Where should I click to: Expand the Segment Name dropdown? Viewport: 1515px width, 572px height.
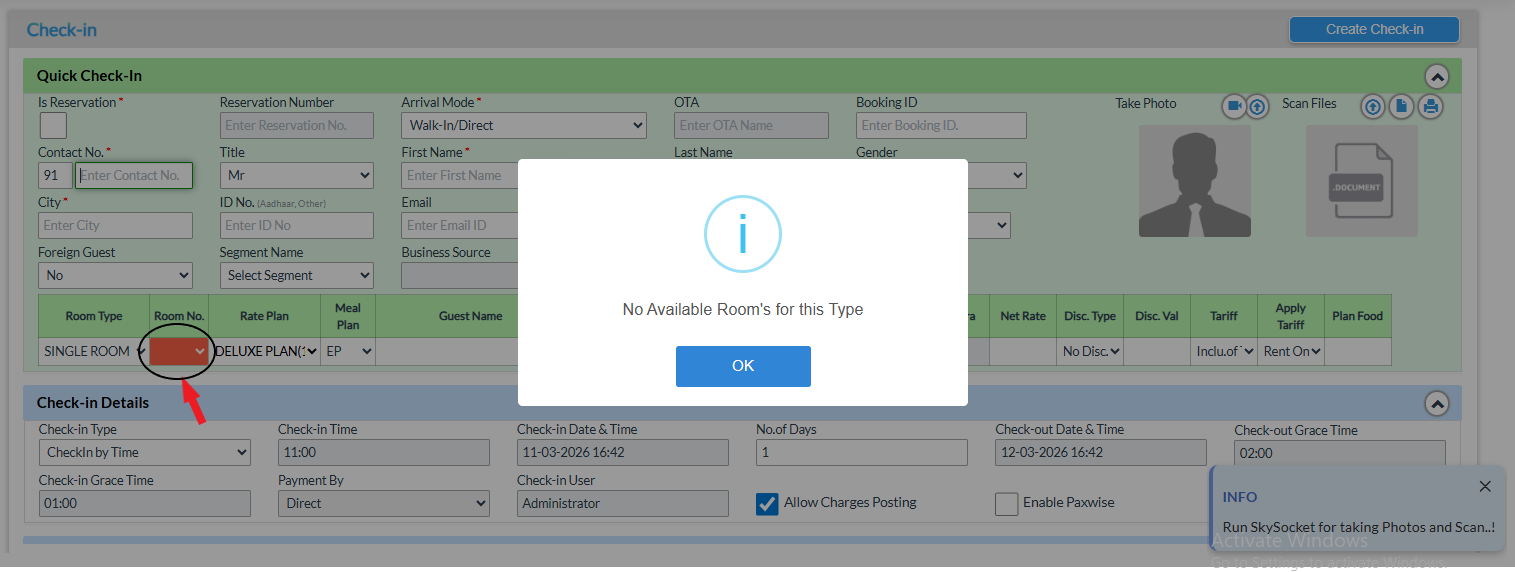pos(296,276)
